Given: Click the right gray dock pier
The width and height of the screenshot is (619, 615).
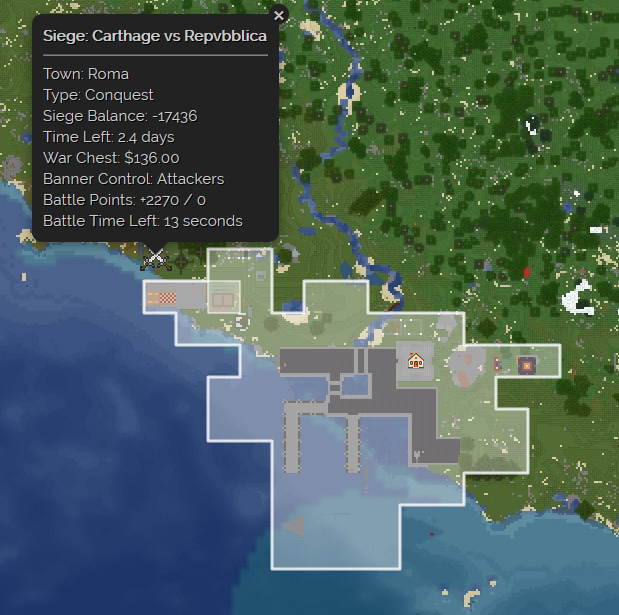Looking at the screenshot, I should (x=352, y=437).
